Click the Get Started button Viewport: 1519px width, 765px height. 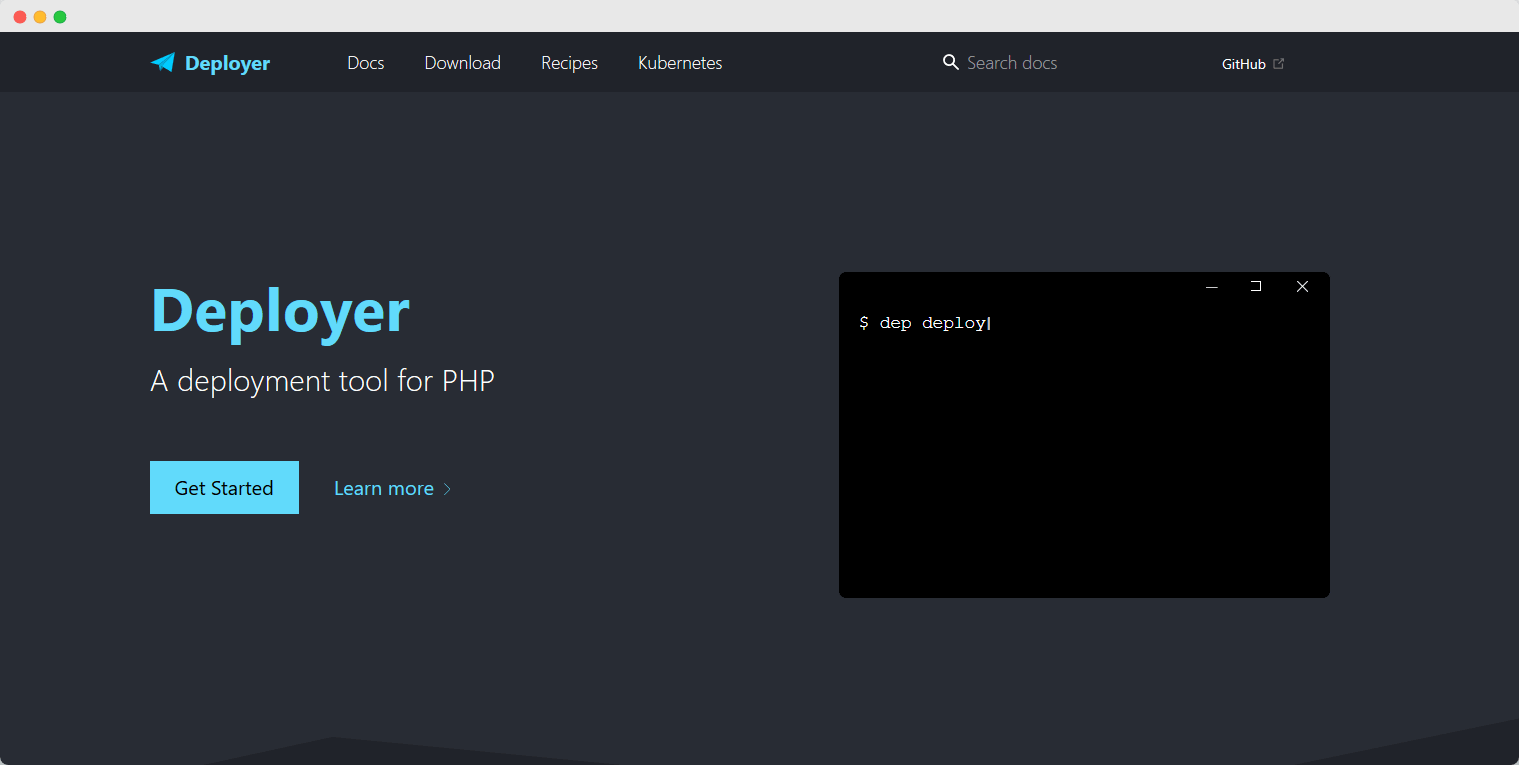(224, 488)
